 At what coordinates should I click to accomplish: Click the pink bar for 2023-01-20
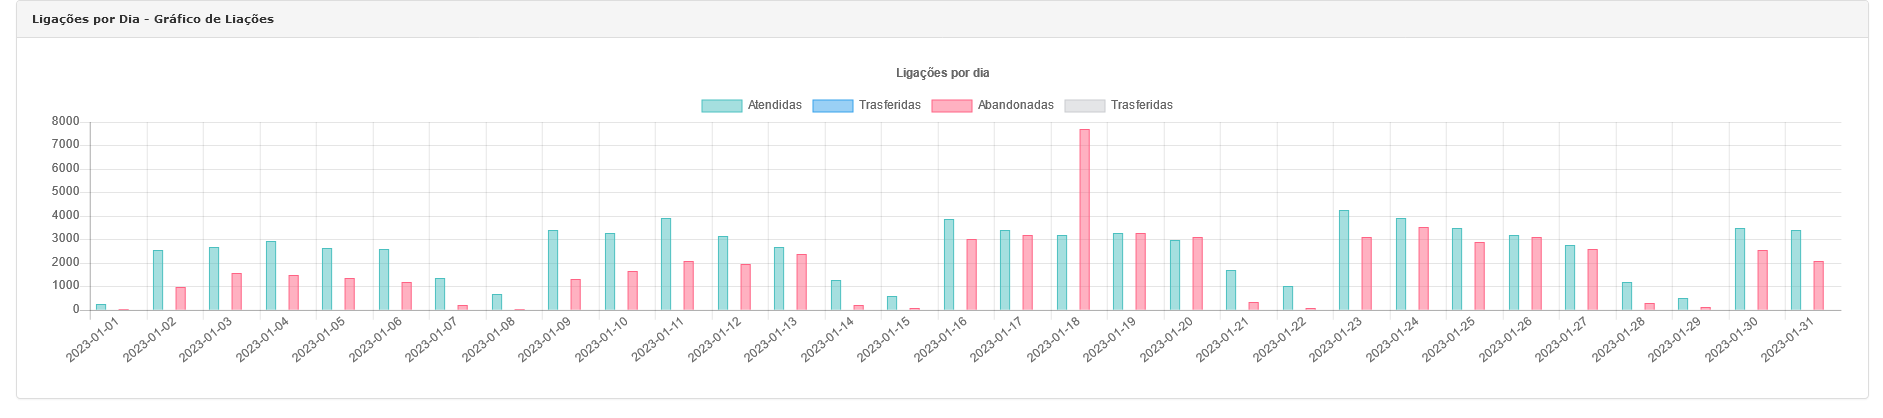click(x=1197, y=273)
